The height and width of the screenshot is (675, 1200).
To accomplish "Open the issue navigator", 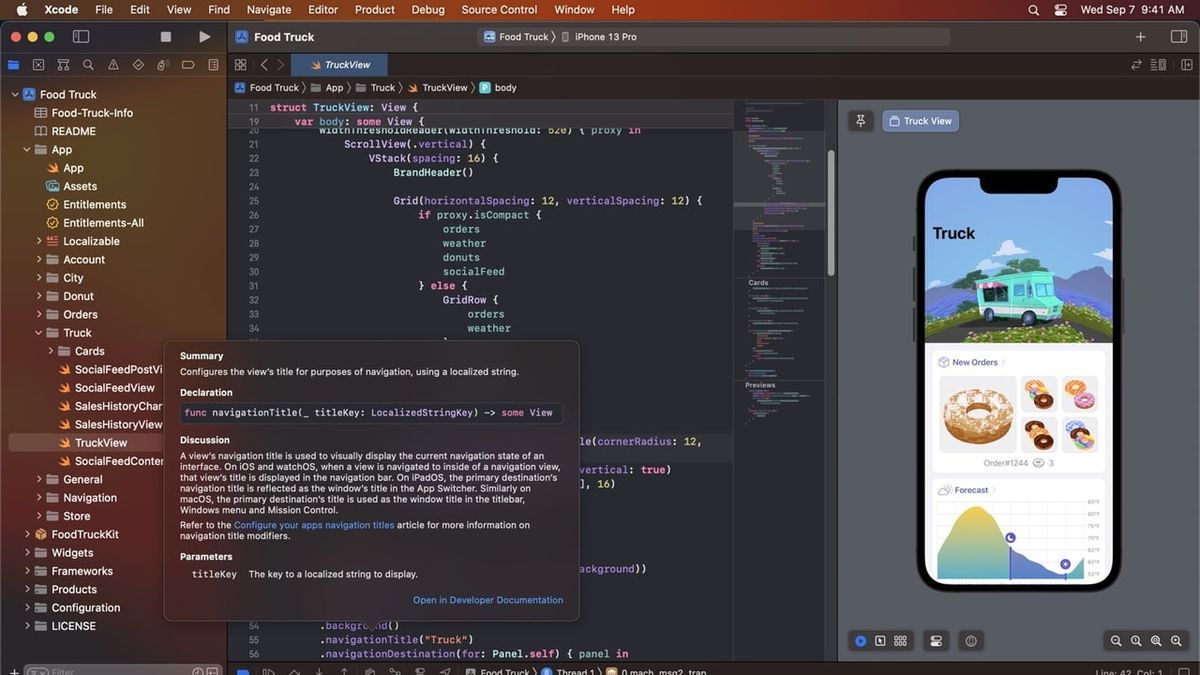I will tap(113, 64).
